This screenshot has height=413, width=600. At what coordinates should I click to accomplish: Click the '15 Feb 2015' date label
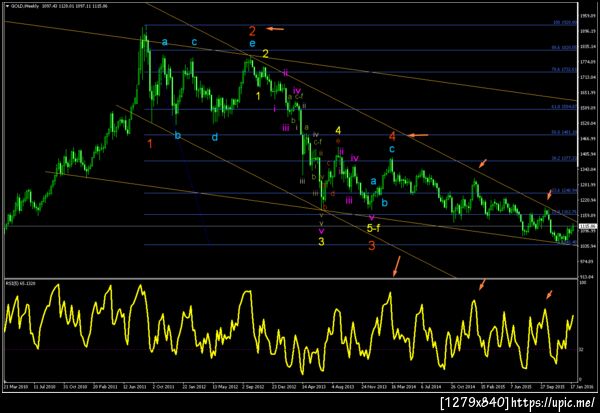coord(493,387)
